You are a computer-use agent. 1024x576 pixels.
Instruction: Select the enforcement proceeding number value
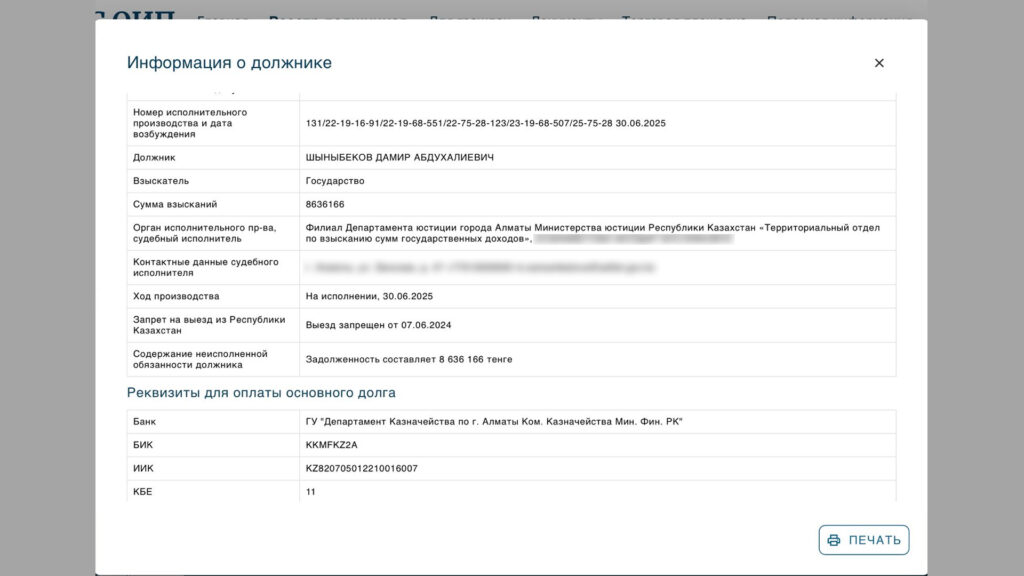pyautogui.click(x=485, y=123)
